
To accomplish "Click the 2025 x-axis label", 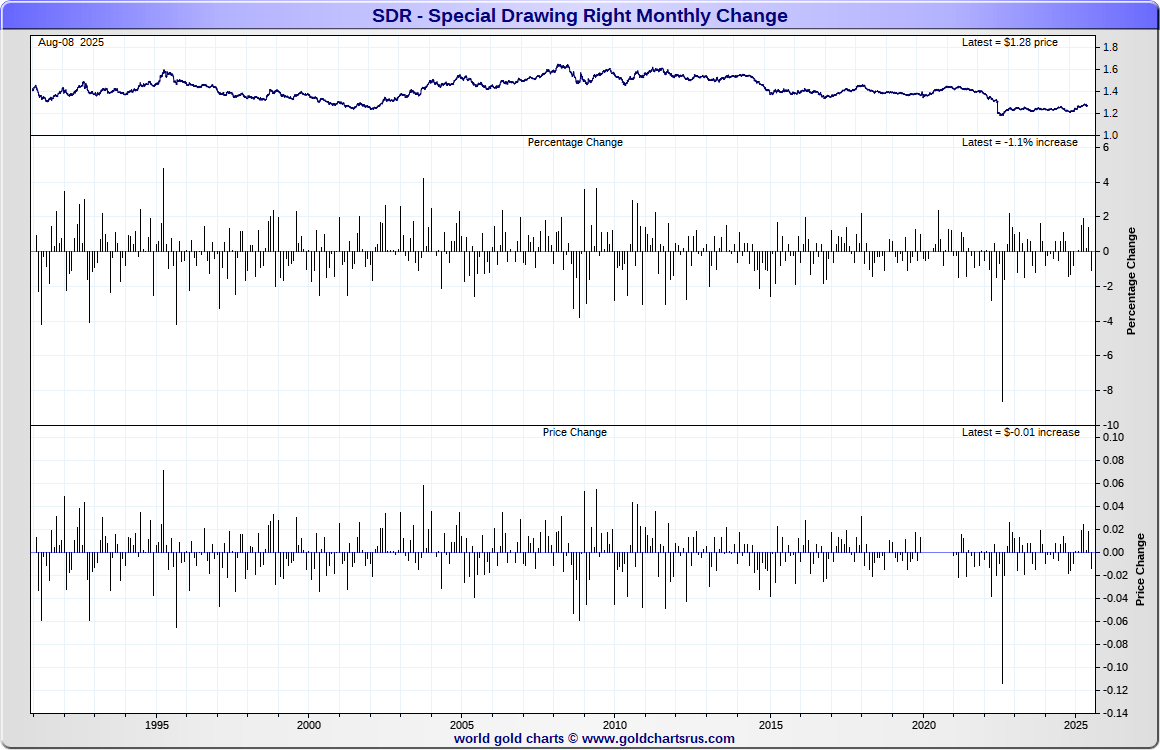I will [1076, 726].
